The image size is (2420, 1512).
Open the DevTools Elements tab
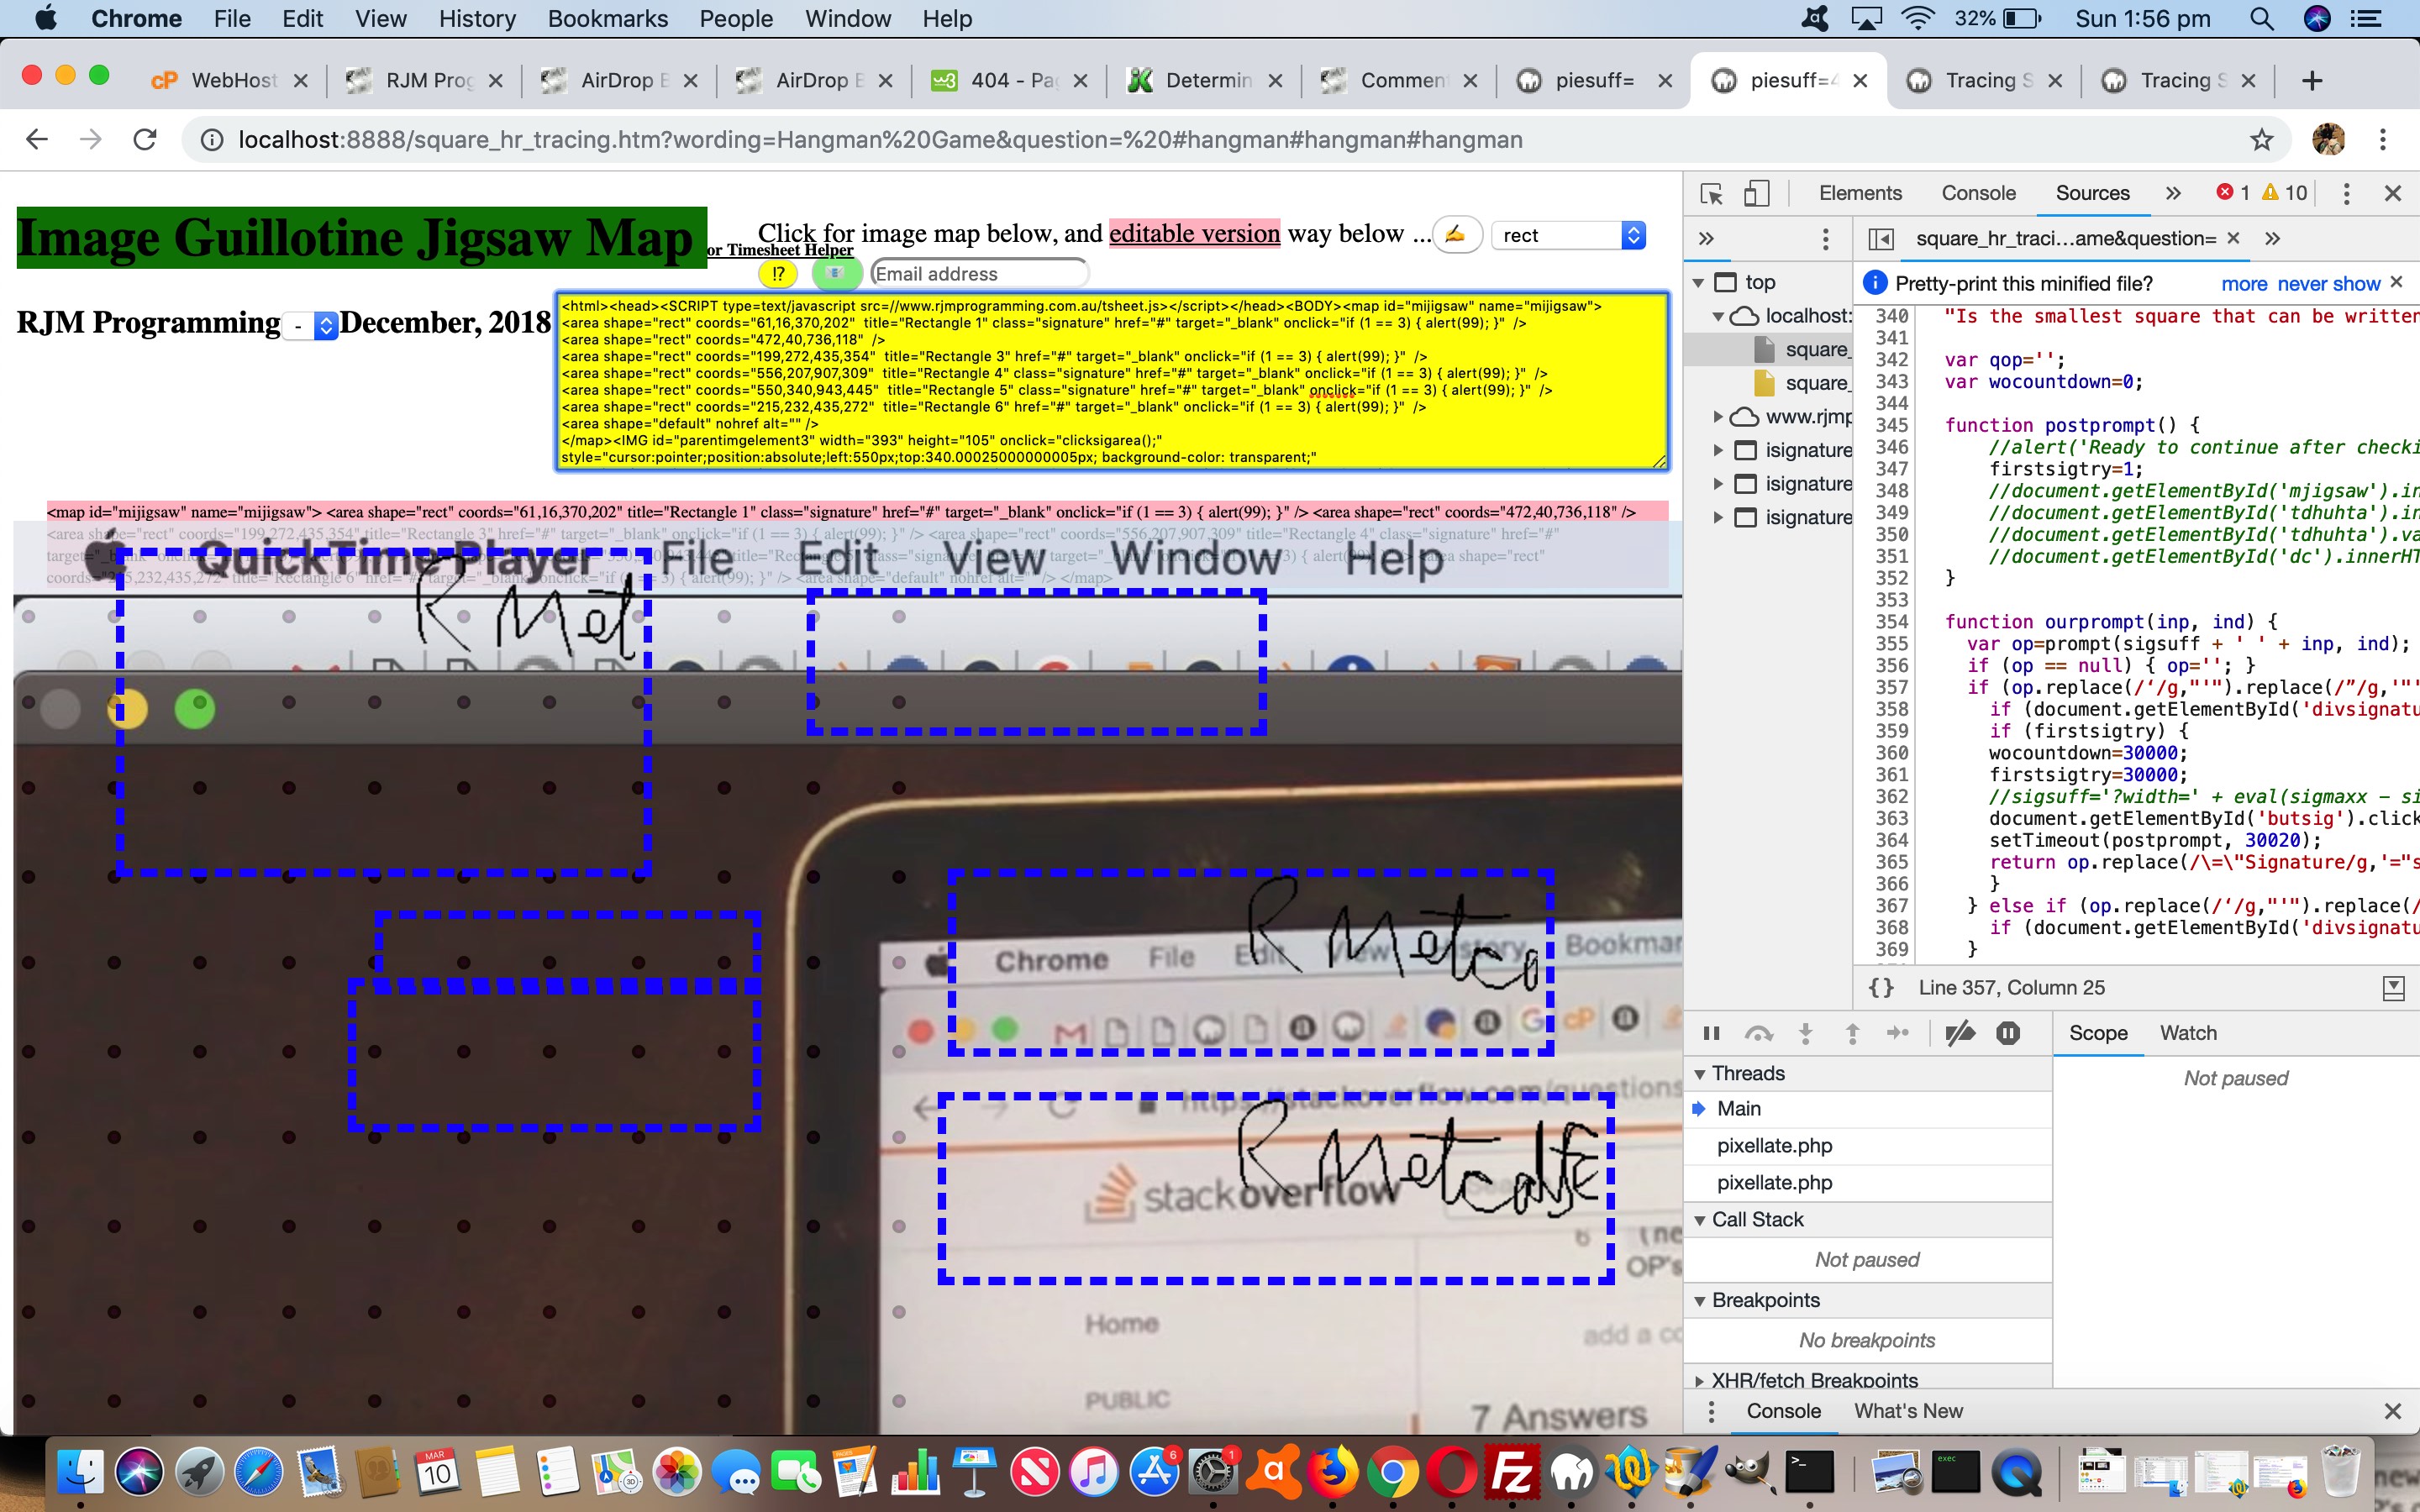(x=1860, y=193)
